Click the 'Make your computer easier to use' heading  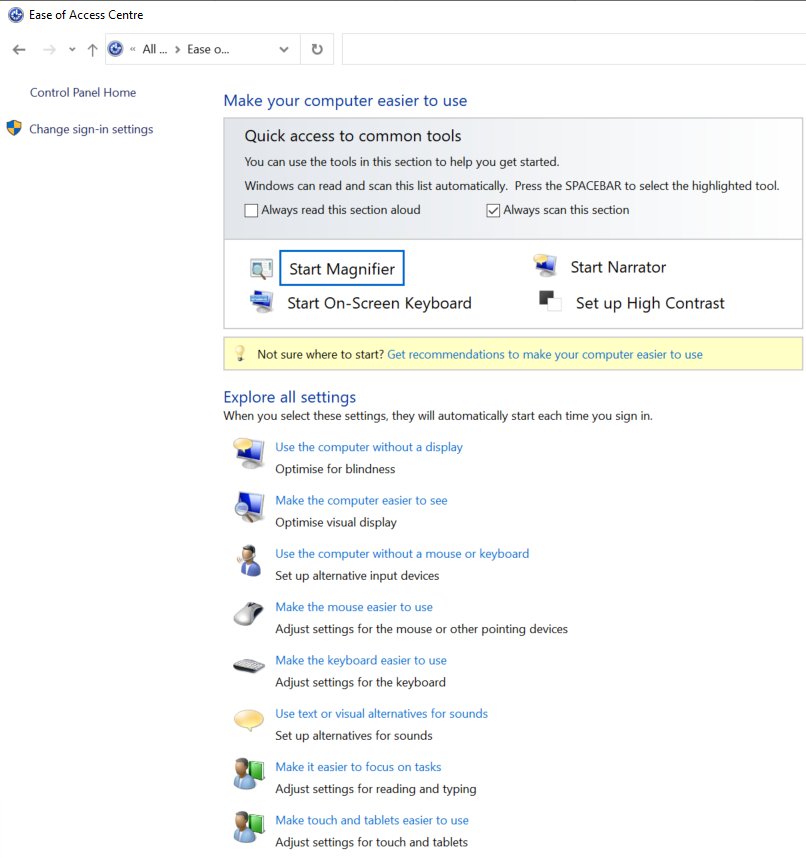(x=345, y=101)
